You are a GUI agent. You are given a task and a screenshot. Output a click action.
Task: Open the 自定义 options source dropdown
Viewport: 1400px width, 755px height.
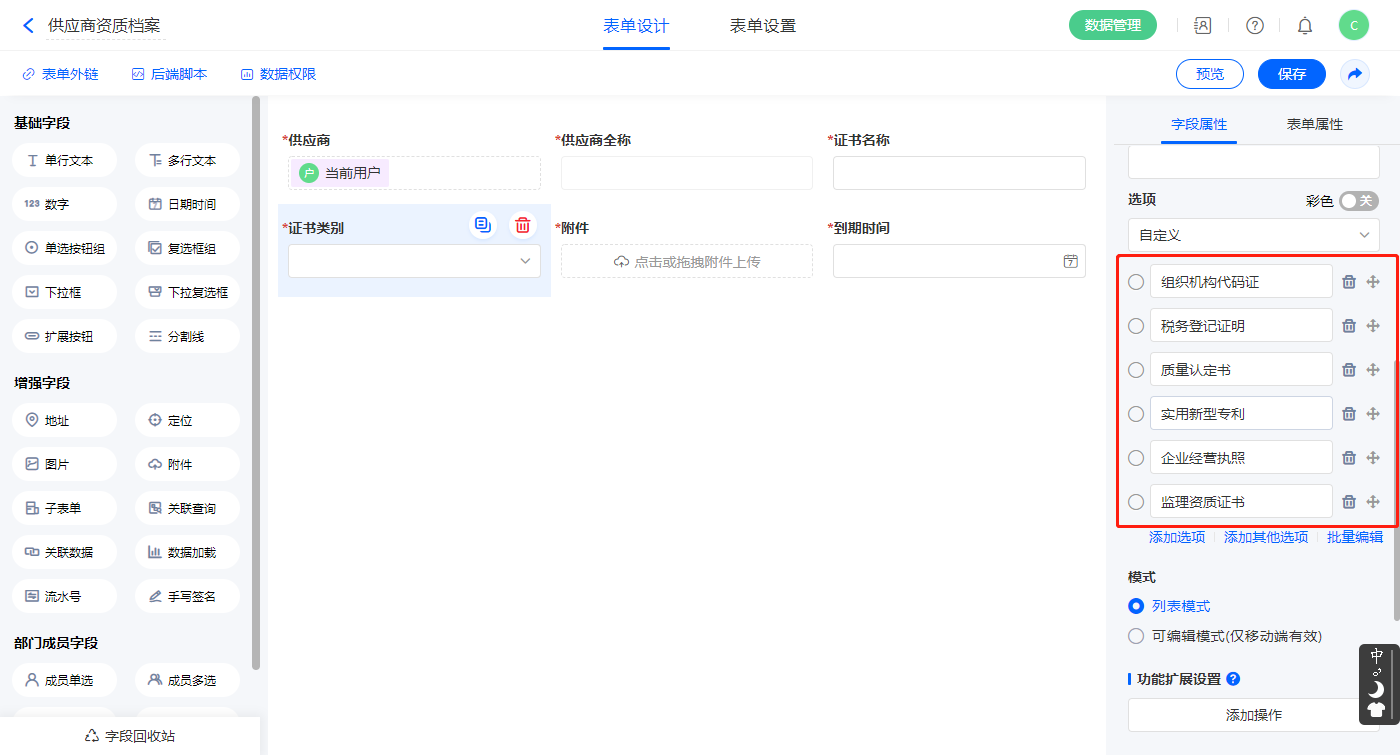click(x=1253, y=235)
